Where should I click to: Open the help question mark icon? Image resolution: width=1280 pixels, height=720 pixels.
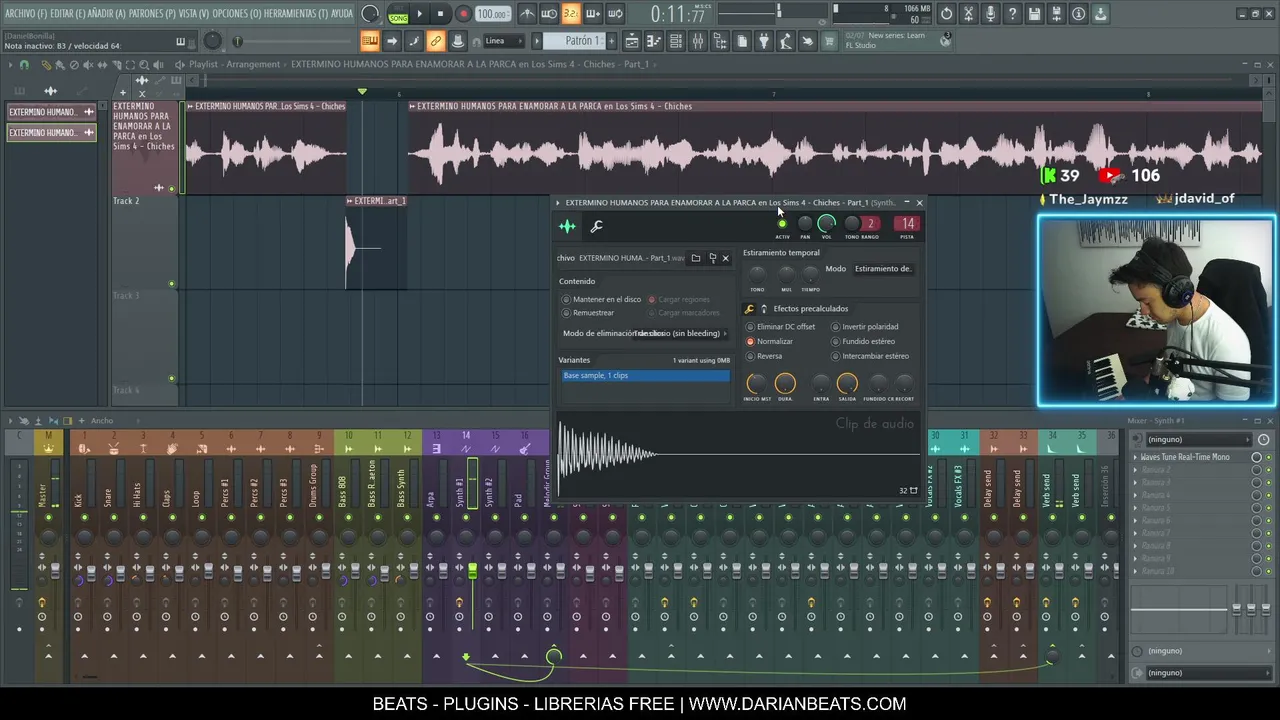(1012, 14)
